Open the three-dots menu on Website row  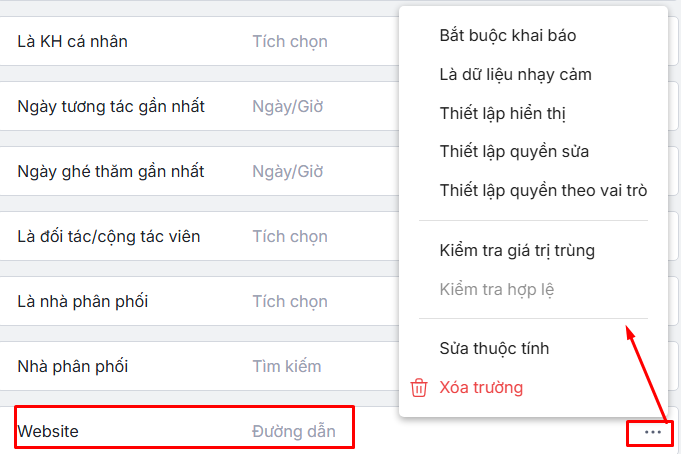tap(653, 432)
